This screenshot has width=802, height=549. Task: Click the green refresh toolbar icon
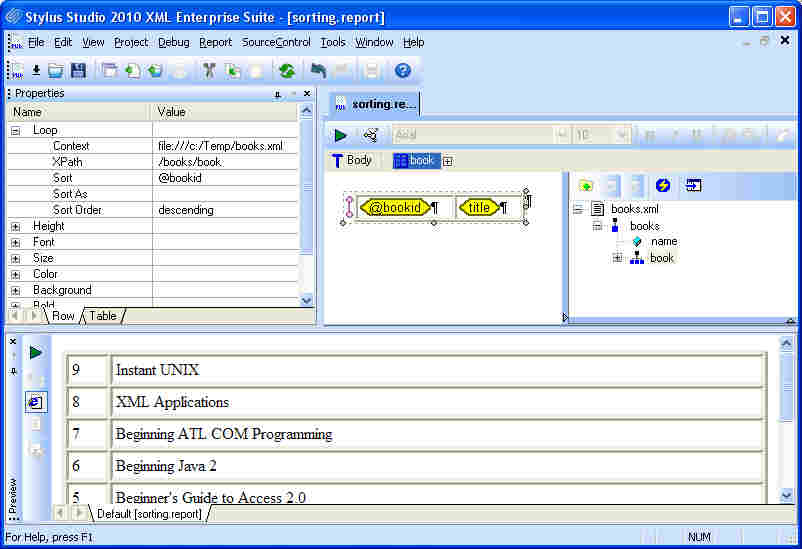point(286,71)
